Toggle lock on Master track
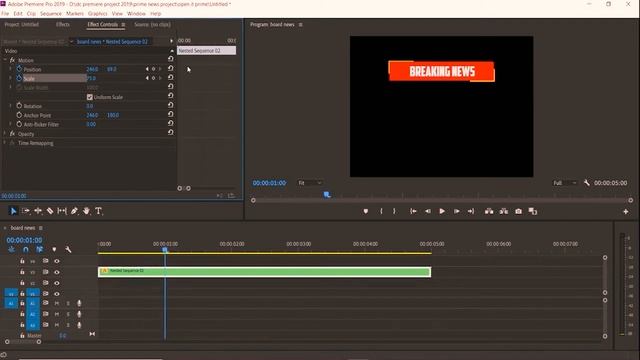Viewport: 640px width, 360px height. coord(22,336)
